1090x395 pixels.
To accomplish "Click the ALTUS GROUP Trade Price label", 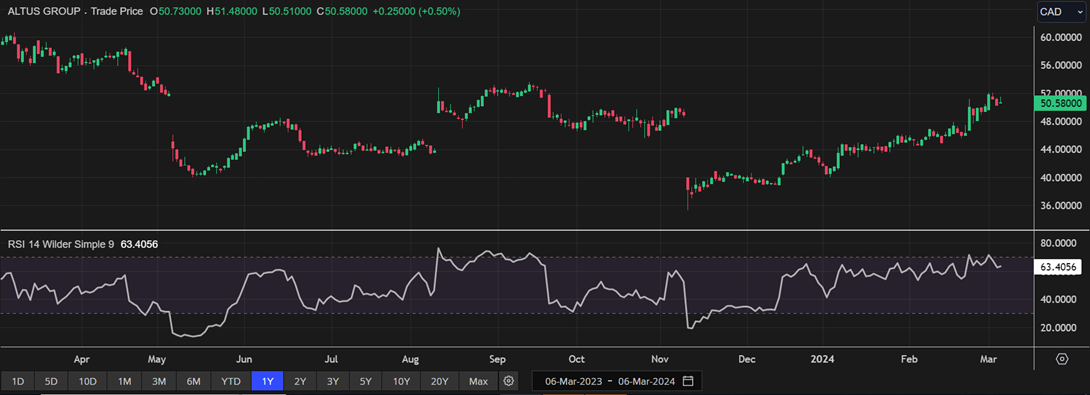I will [75, 12].
